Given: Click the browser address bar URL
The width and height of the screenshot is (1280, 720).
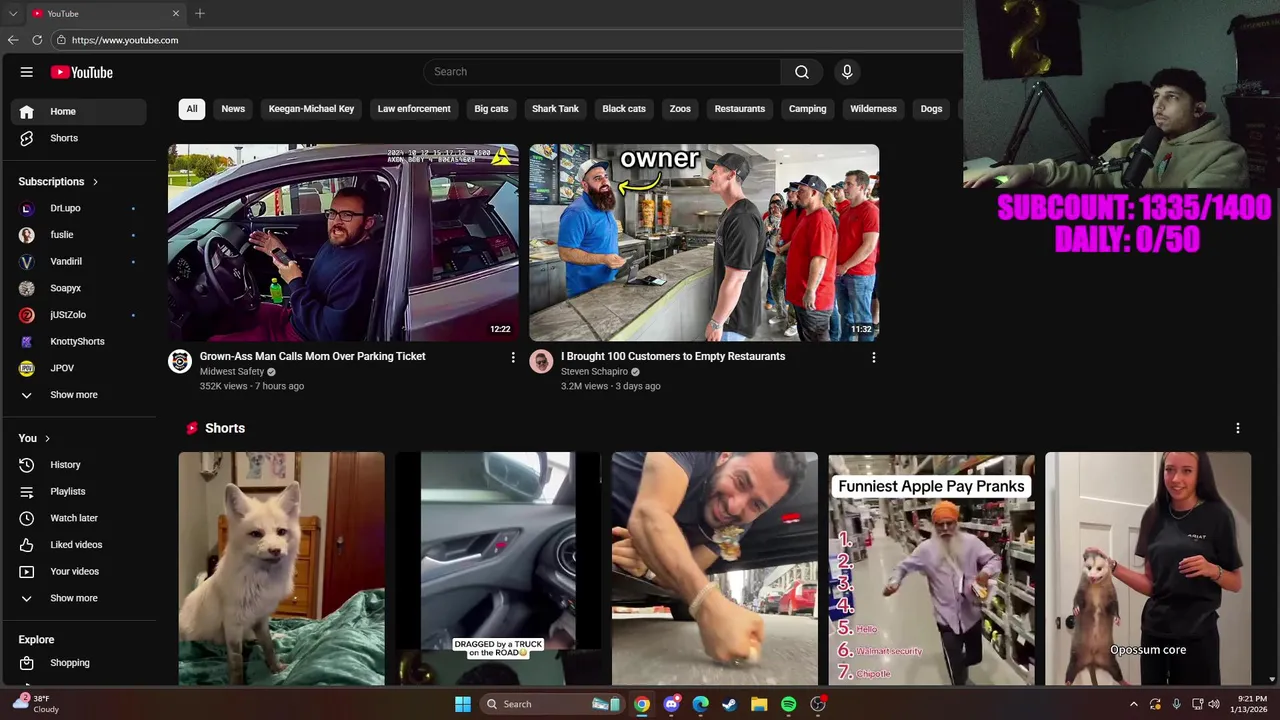Looking at the screenshot, I should (x=125, y=40).
